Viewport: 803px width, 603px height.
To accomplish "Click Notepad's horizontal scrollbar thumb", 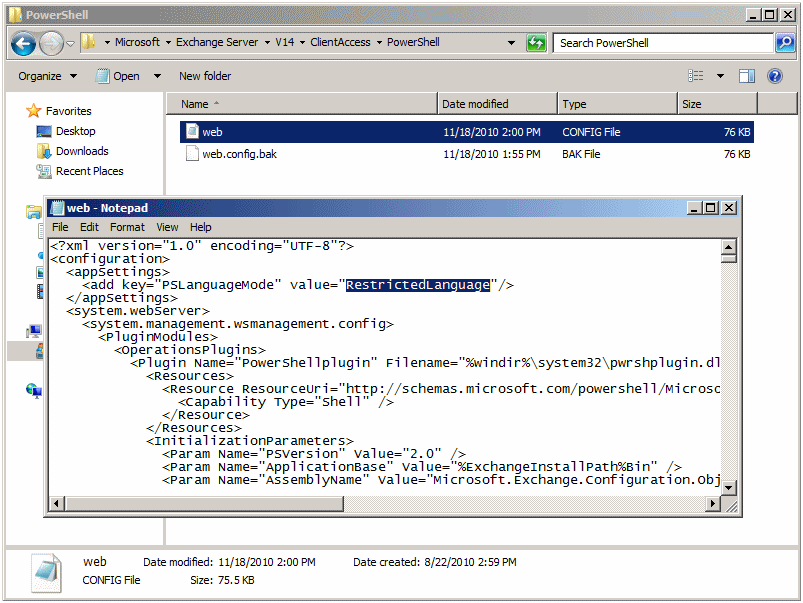I will (204, 504).
